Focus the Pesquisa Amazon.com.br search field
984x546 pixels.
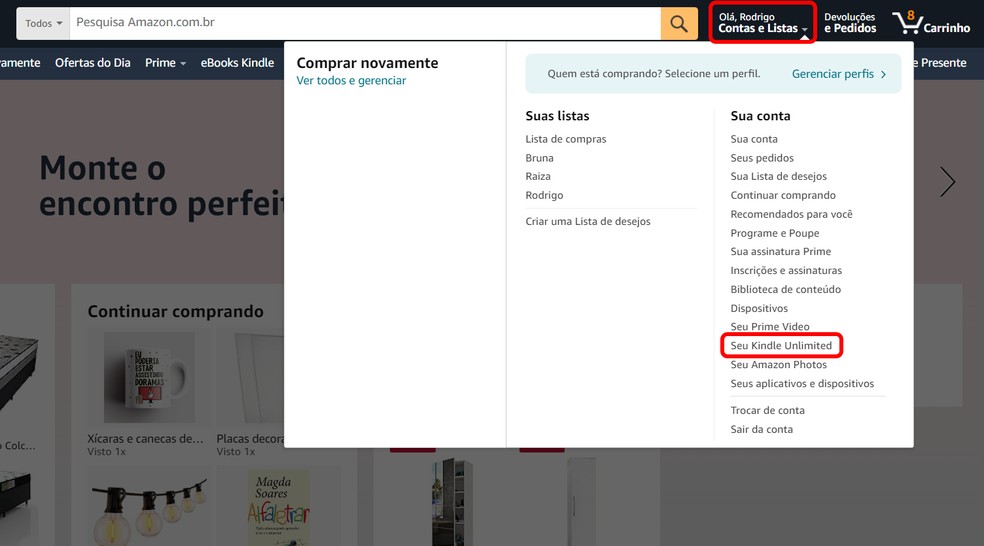click(365, 24)
